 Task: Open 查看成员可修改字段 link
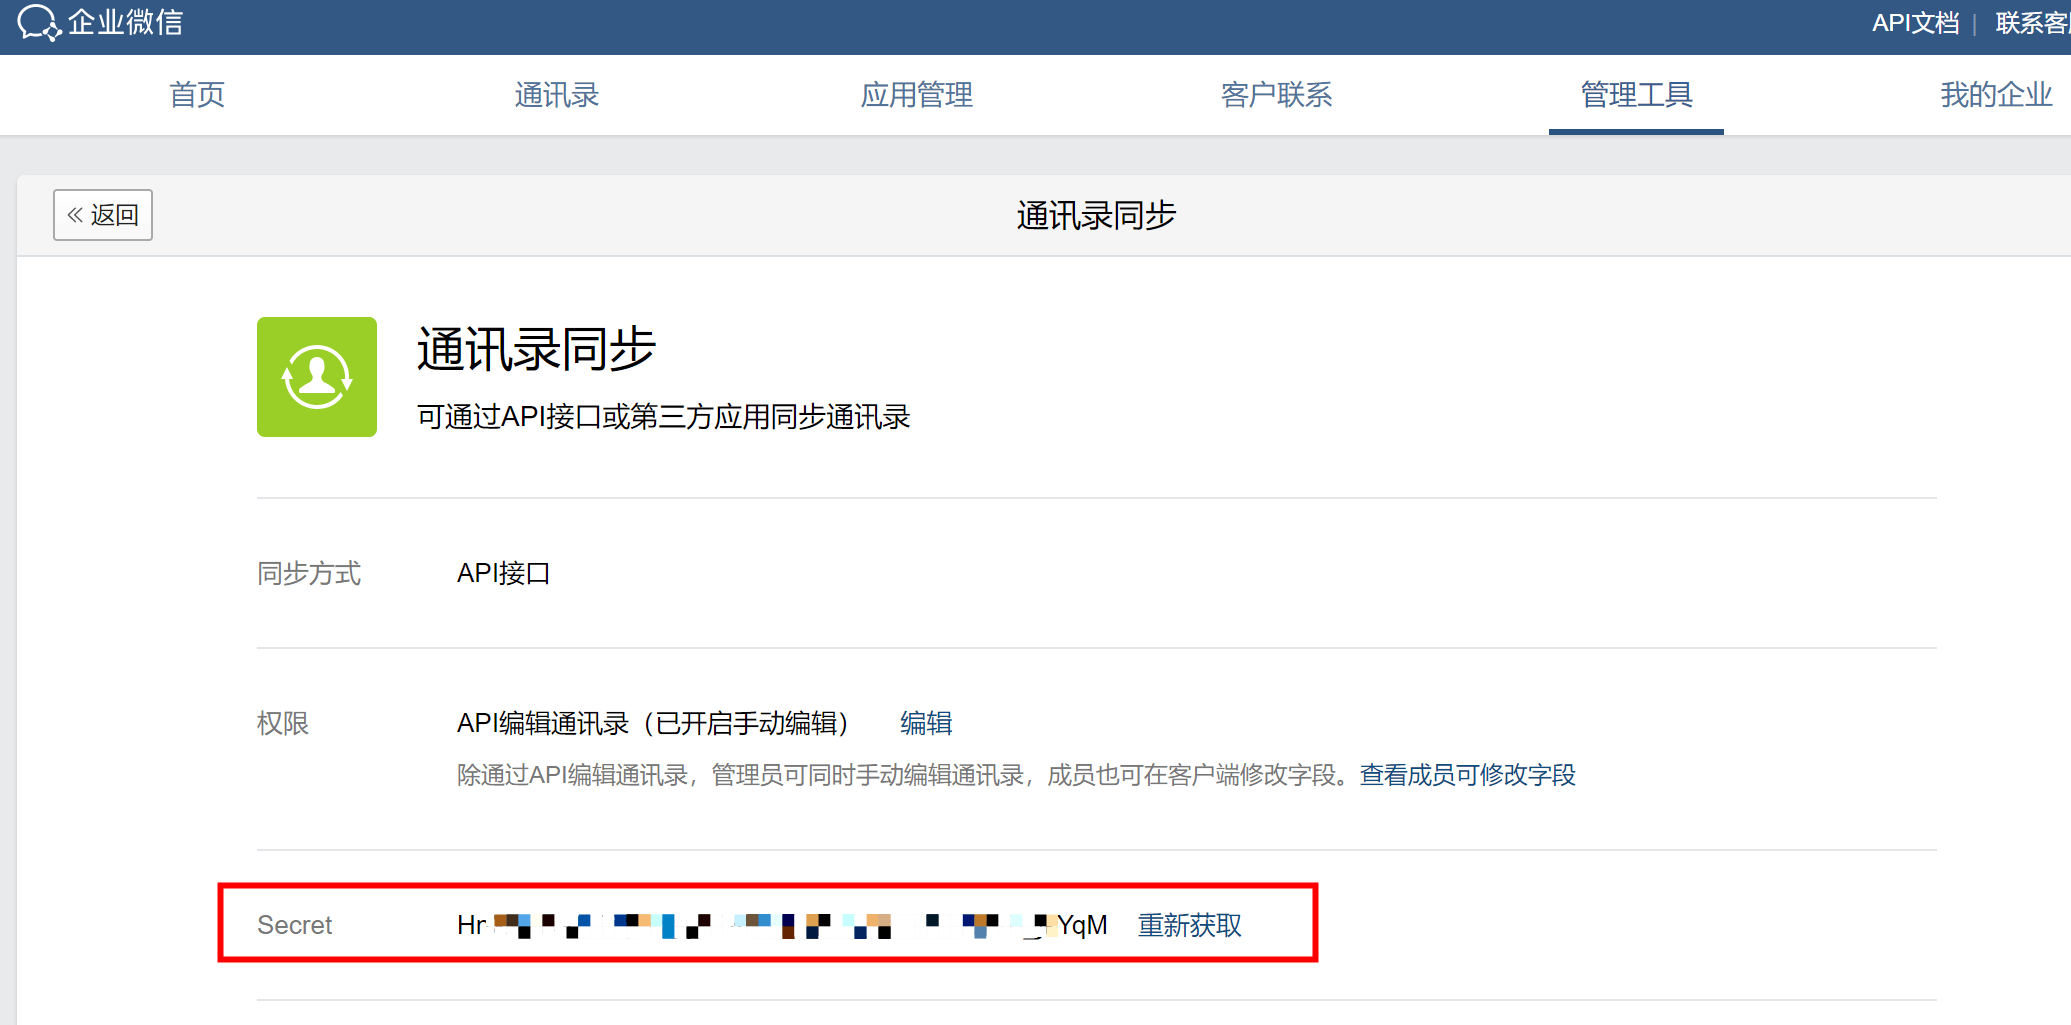click(x=1467, y=775)
